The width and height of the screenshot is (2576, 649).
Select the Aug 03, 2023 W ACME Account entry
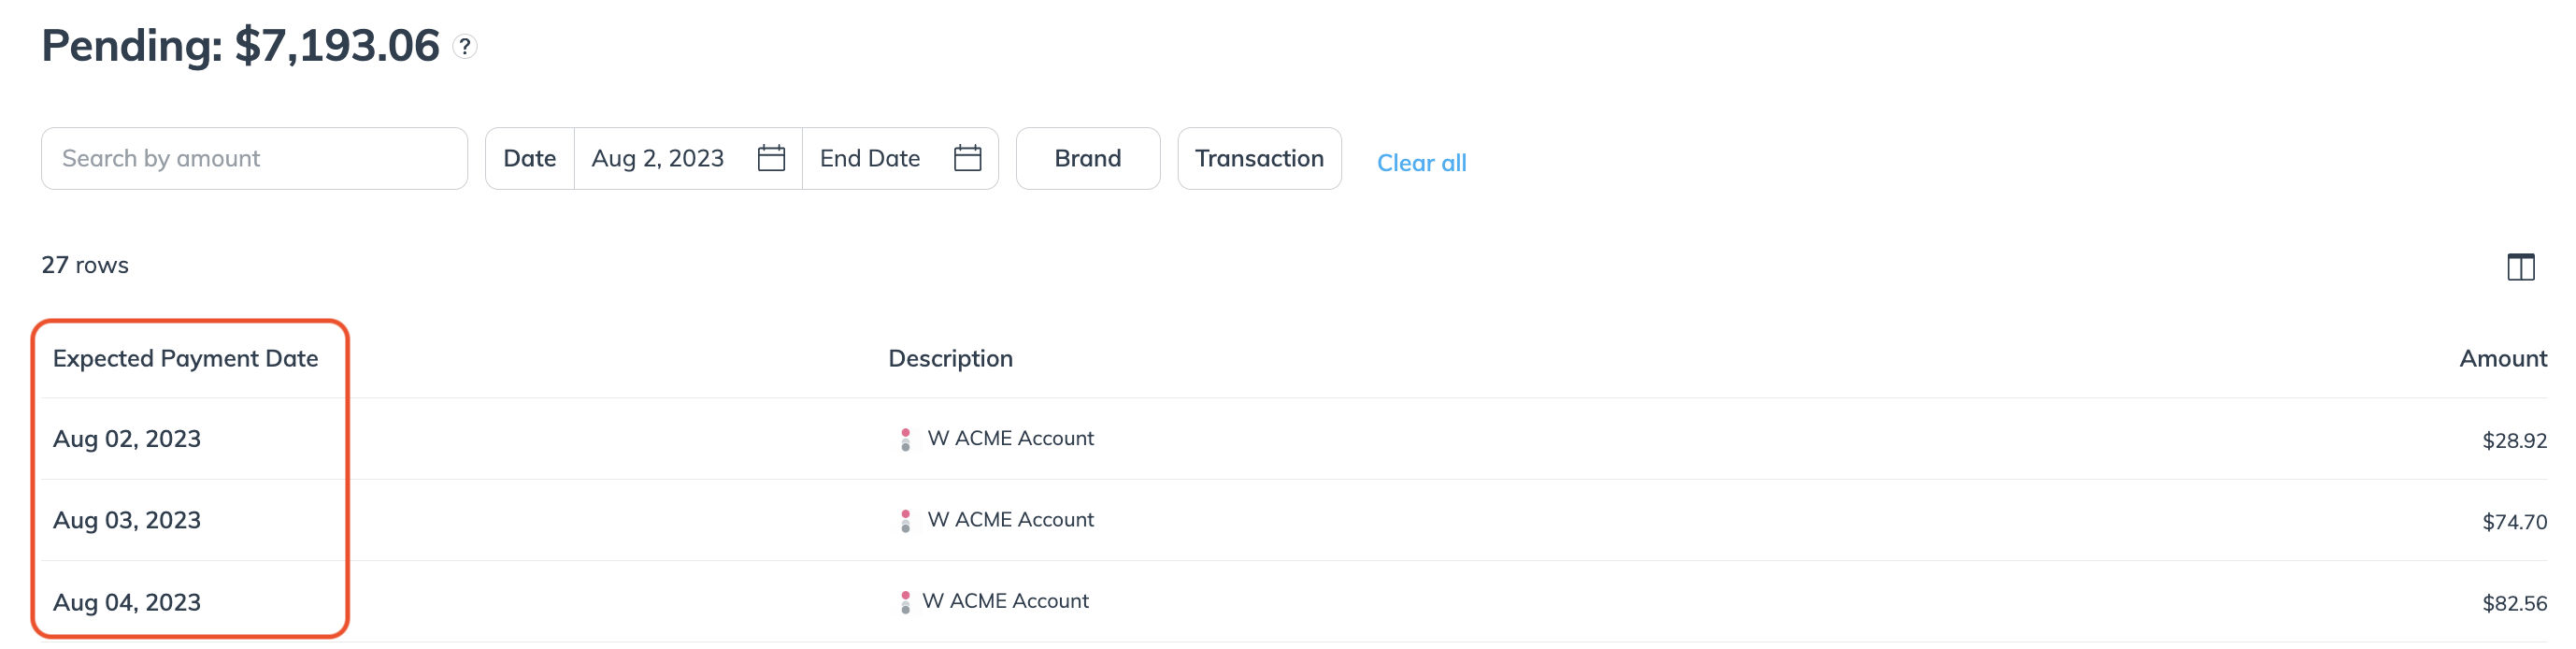click(1010, 520)
